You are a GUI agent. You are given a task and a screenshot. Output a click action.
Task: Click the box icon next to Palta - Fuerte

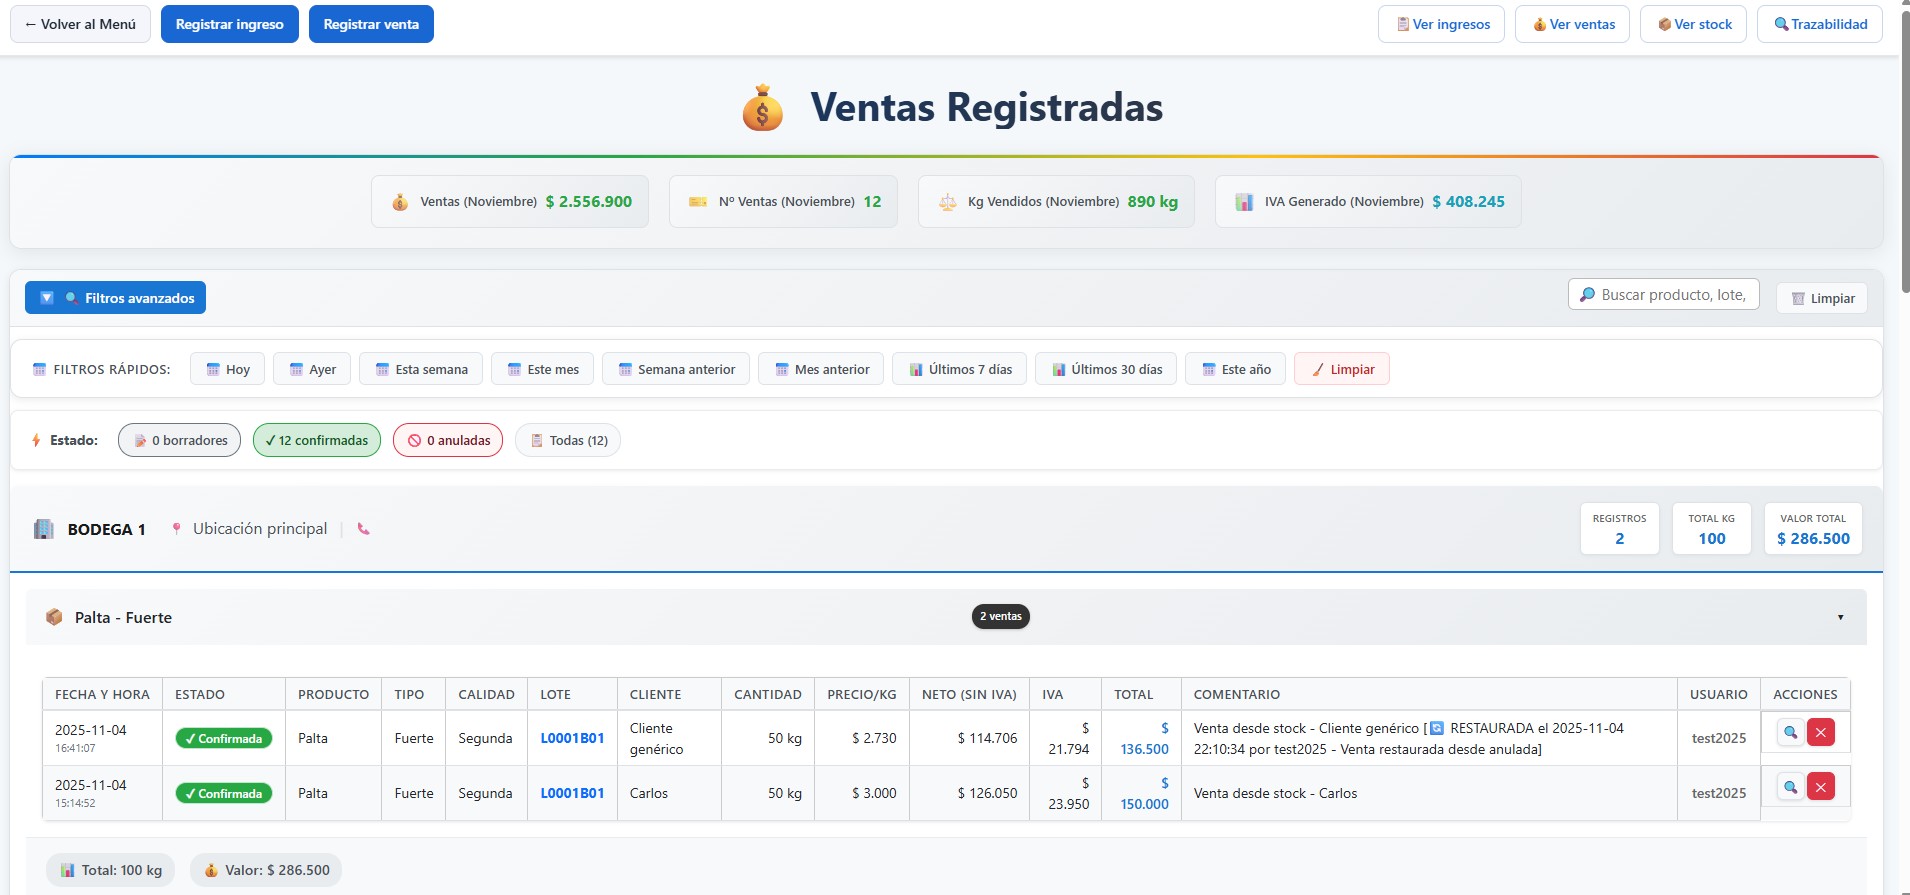pyautogui.click(x=54, y=617)
